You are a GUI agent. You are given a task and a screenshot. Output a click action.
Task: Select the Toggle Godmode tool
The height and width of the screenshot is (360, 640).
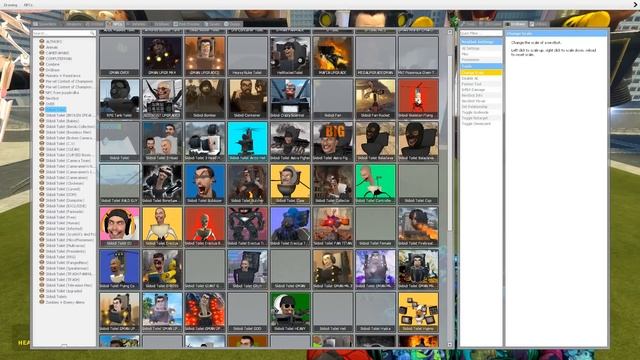[481, 112]
